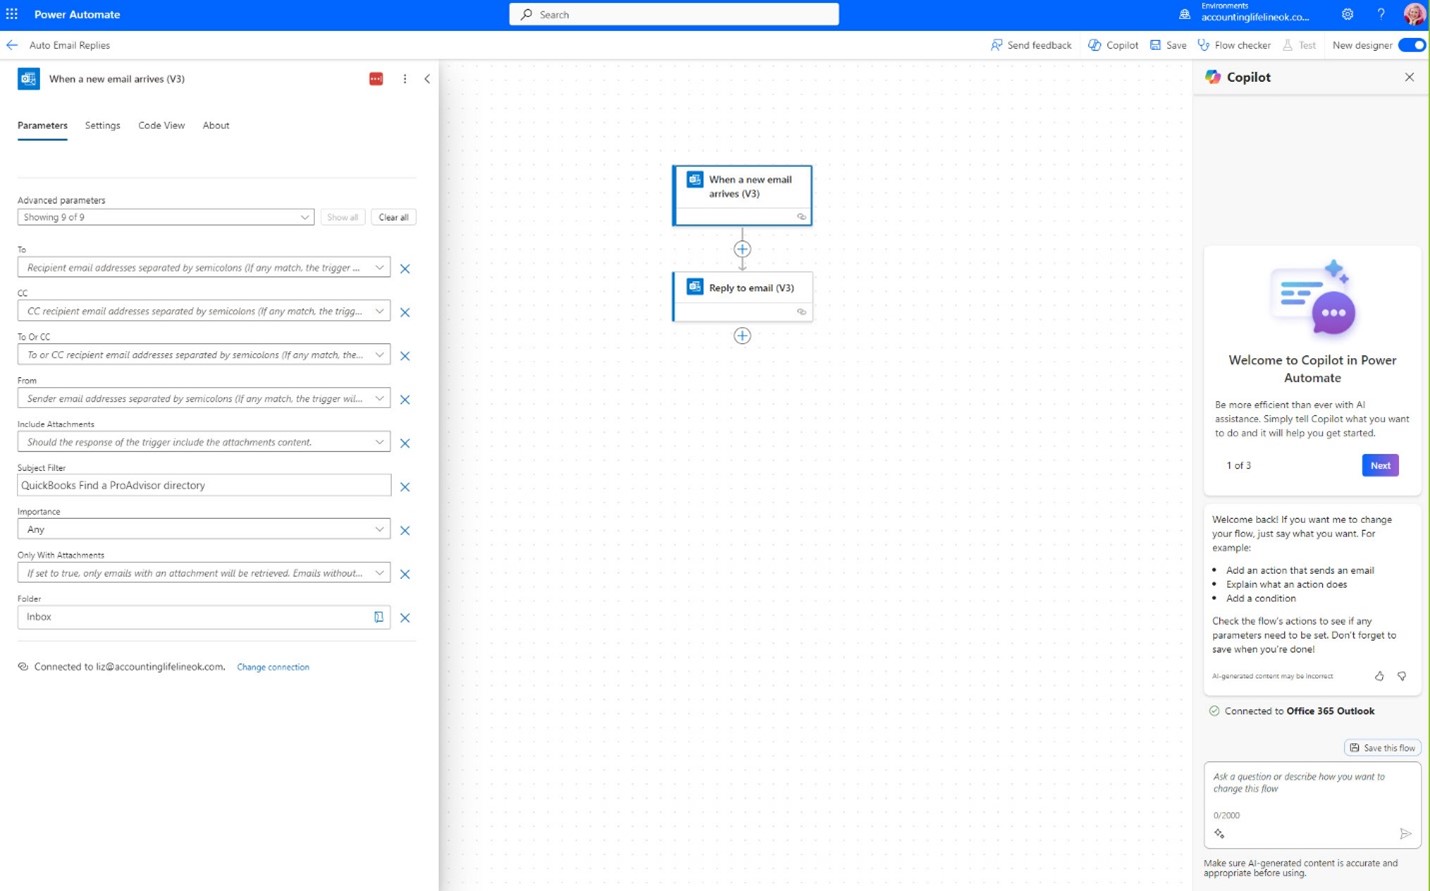Expand the Importance dropdown
The image size is (1430, 891).
[x=380, y=529]
